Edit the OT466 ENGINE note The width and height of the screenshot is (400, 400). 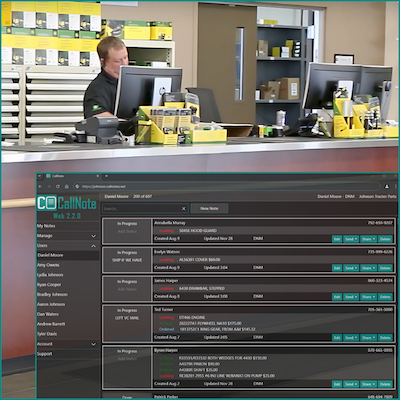tap(337, 338)
